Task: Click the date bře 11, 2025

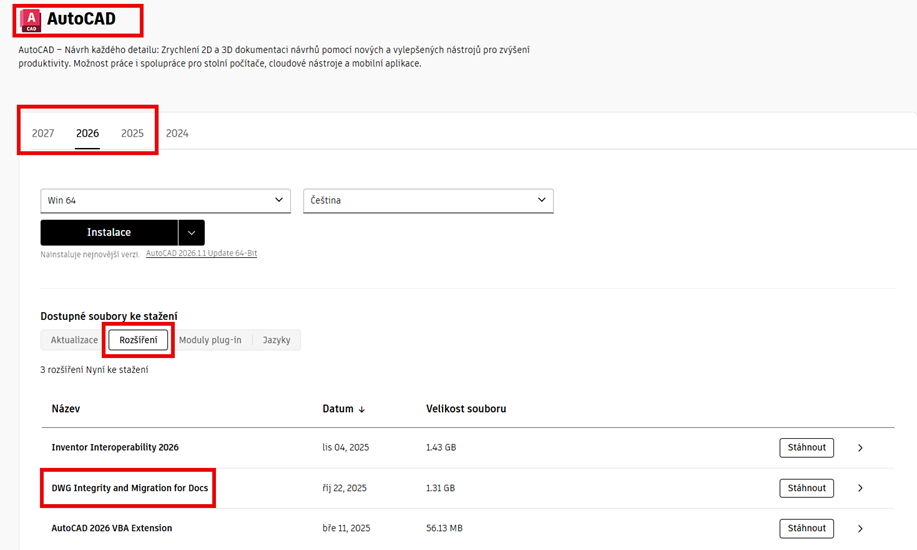Action: point(346,528)
